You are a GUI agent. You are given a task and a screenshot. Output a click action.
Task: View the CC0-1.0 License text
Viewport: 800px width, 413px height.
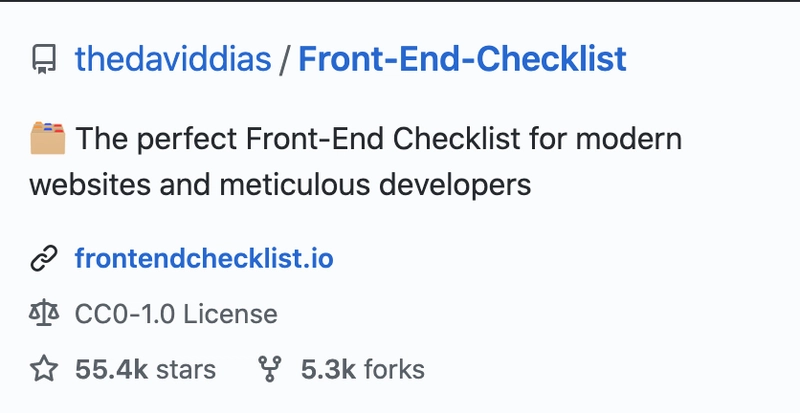176,314
